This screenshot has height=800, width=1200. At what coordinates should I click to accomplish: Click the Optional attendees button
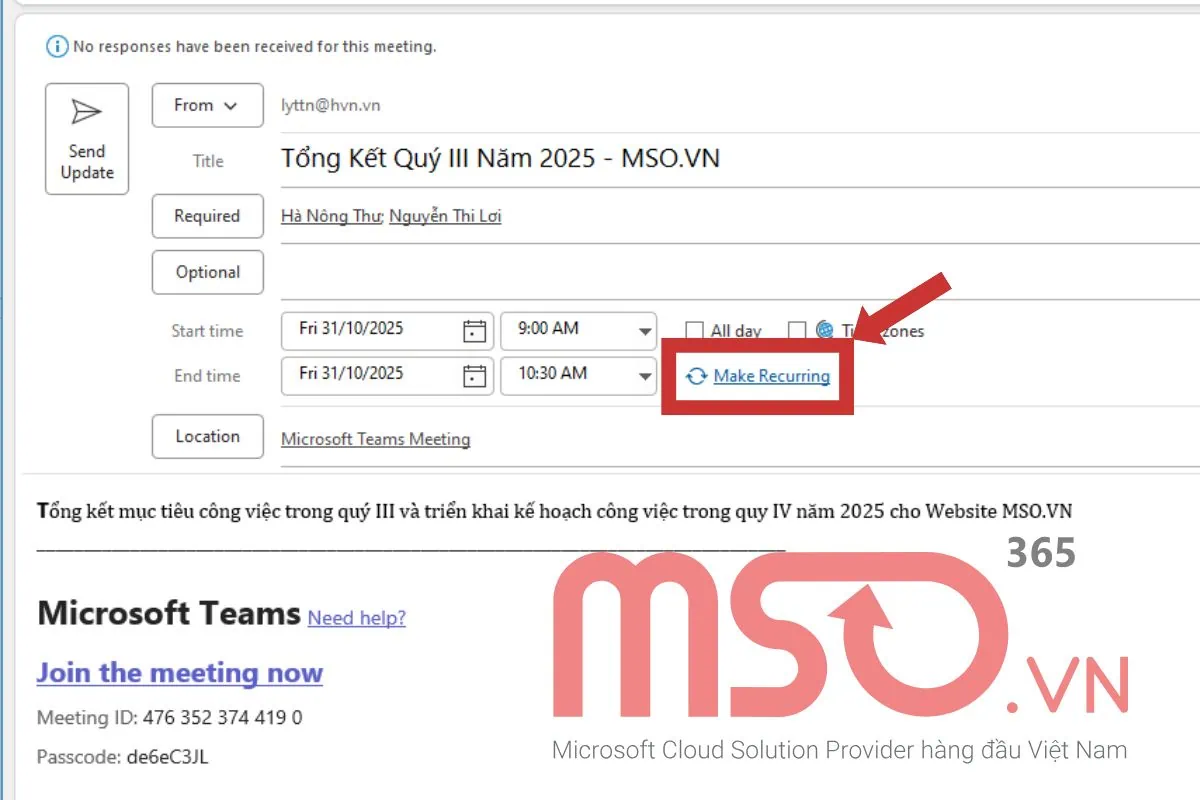[207, 272]
